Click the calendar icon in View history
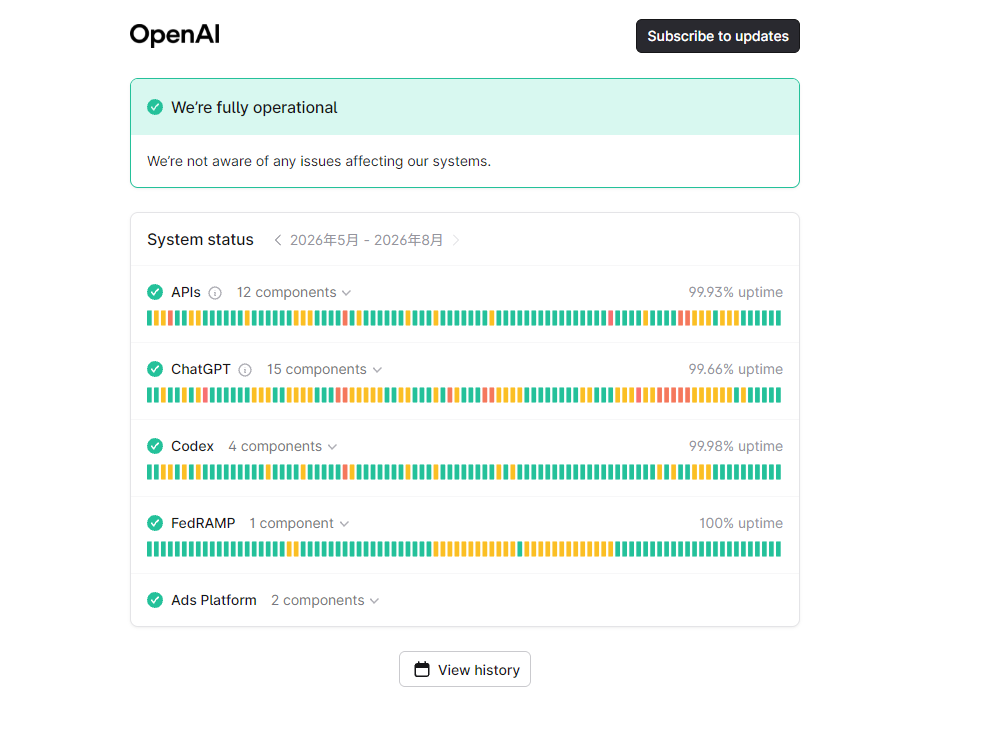The image size is (994, 749). point(422,669)
